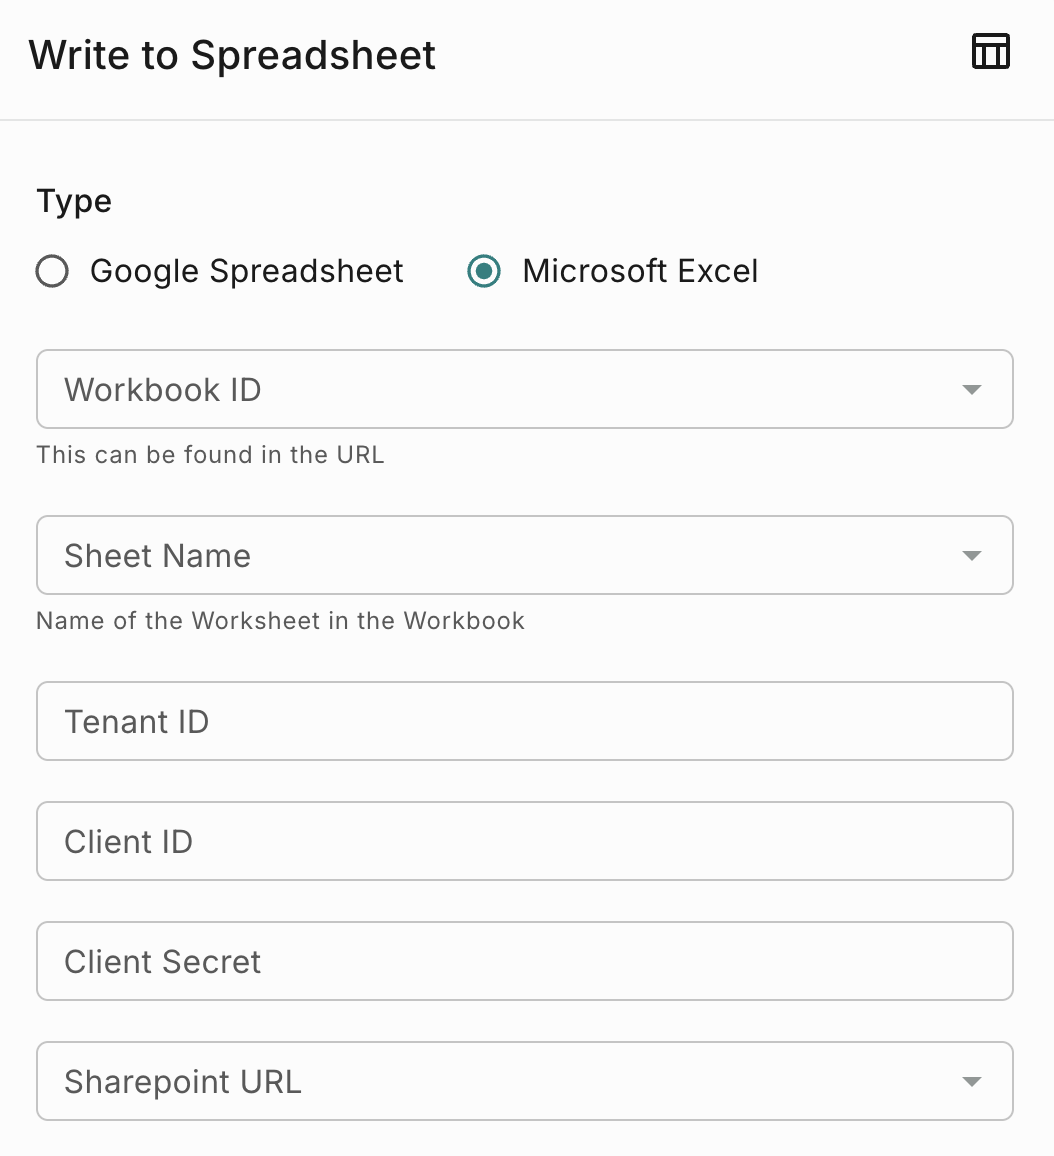This screenshot has height=1156, width=1054.
Task: Focus the Sharepoint URL field
Action: (x=525, y=1082)
